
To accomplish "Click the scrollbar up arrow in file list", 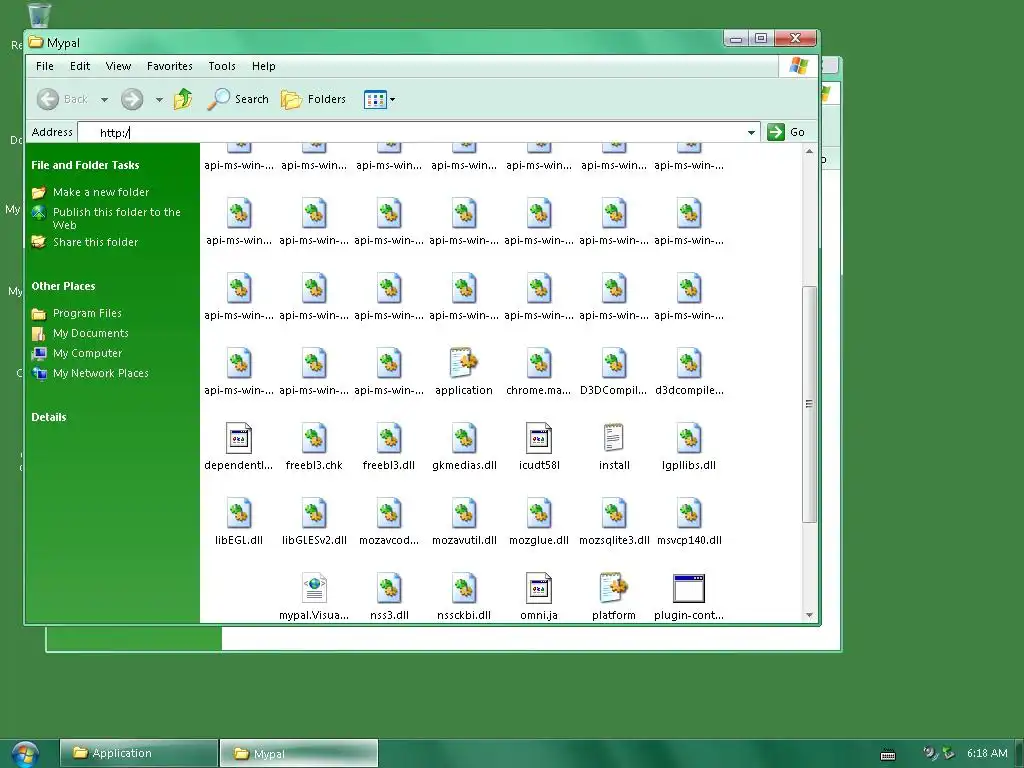I will tap(809, 152).
